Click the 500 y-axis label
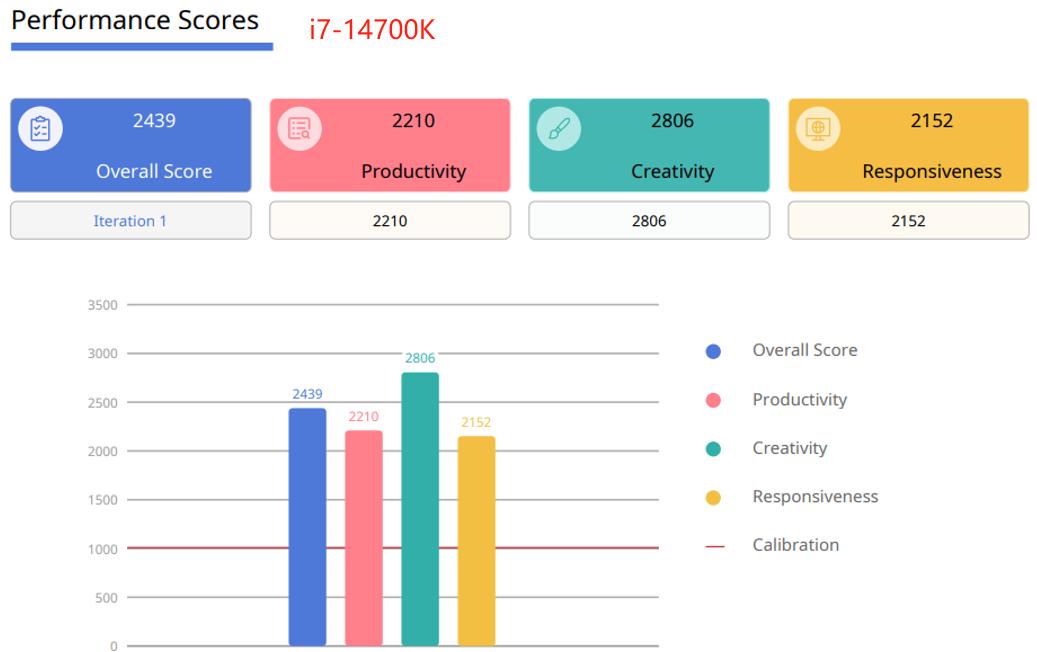The height and width of the screenshot is (652, 1037). (106, 598)
